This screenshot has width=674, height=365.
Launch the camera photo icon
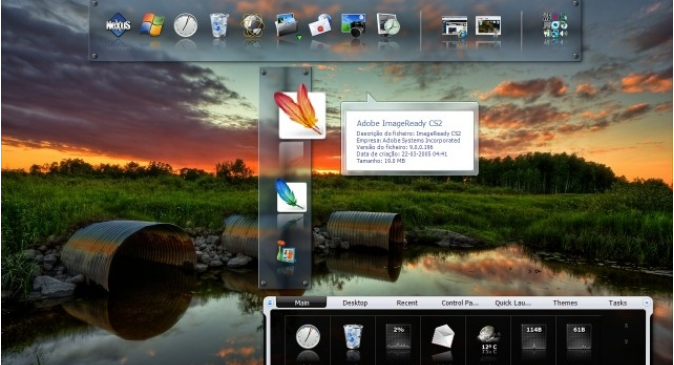tap(353, 25)
